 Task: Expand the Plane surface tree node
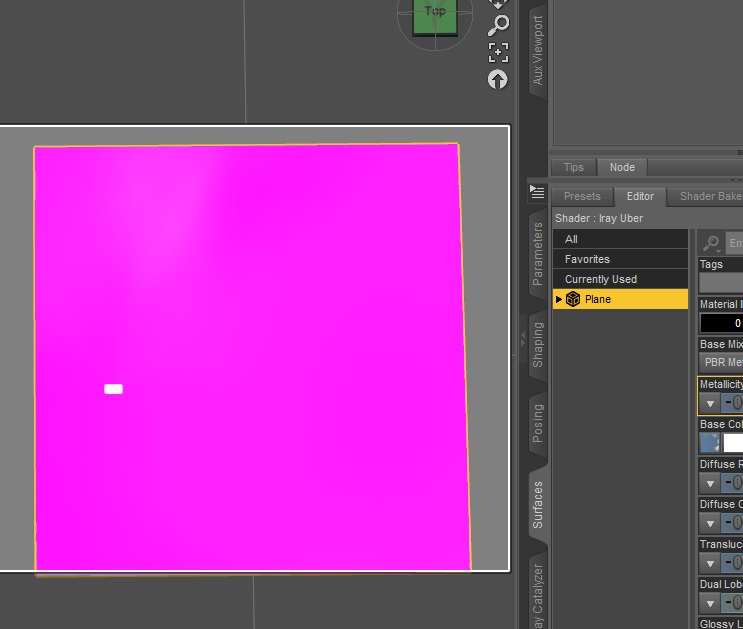click(x=559, y=299)
